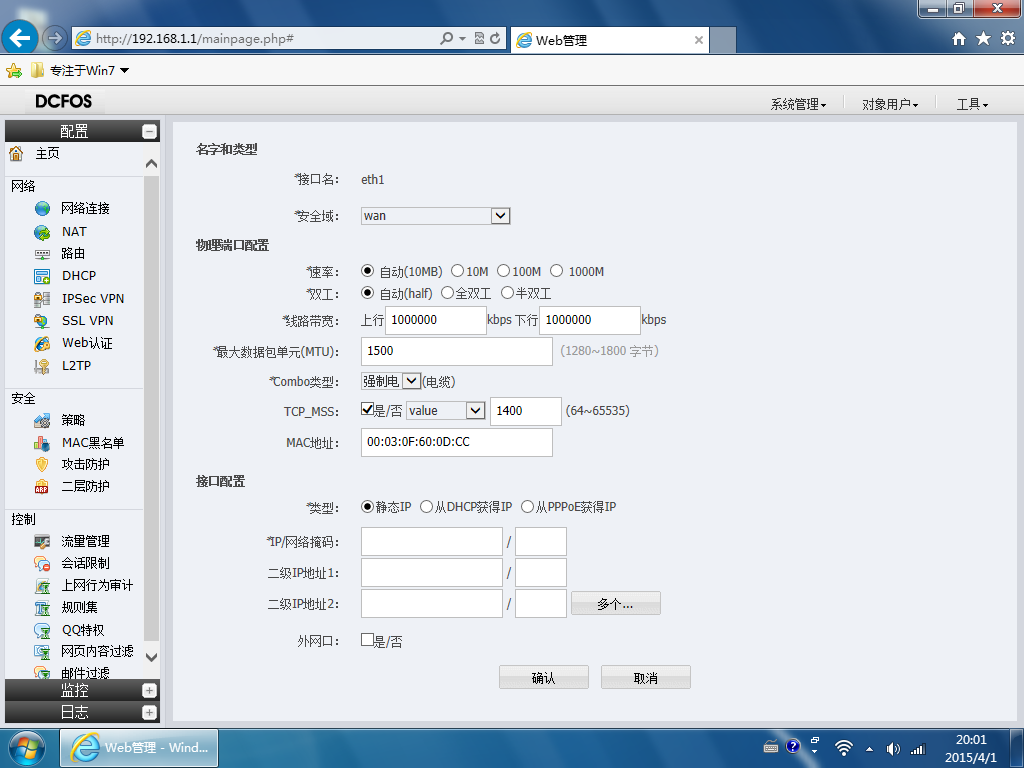Open the 网页内容过滤 icon
The image size is (1024, 768).
[x=42, y=652]
